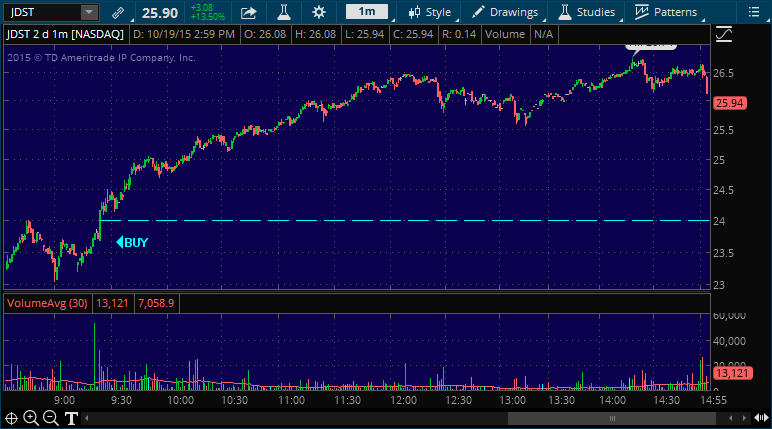The image size is (772, 429).
Task: Click the H: 26.08 high value
Action: [316, 34]
